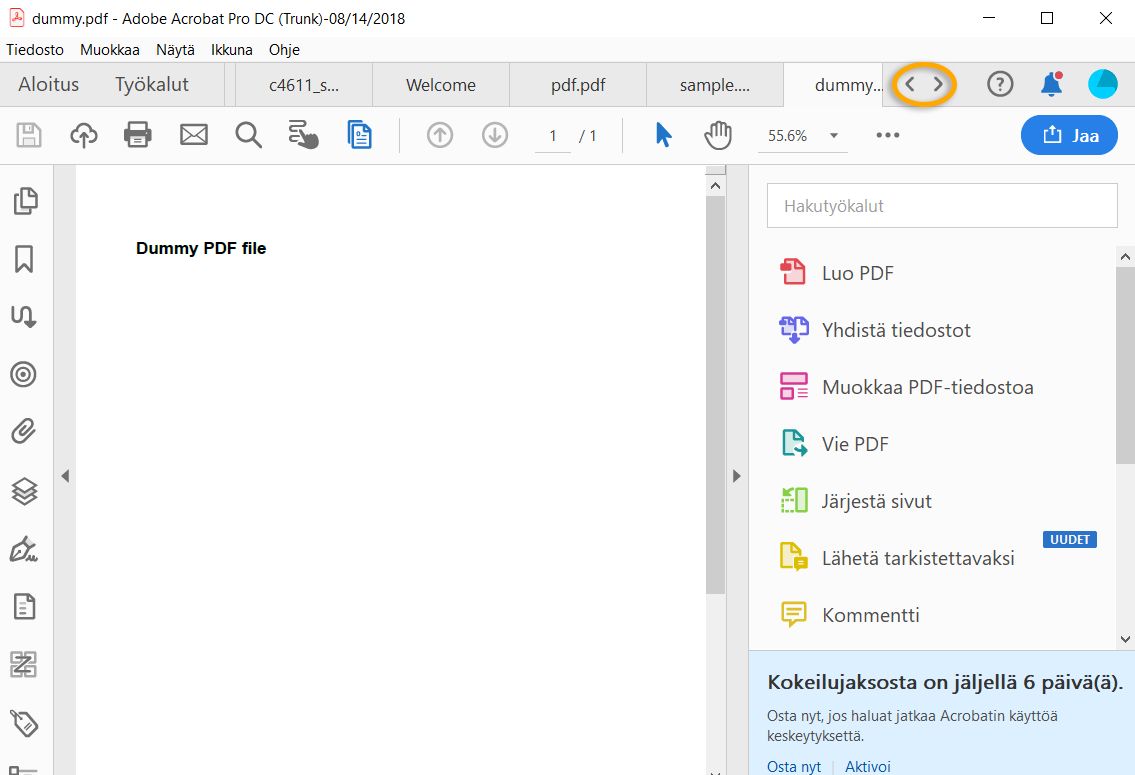The width and height of the screenshot is (1135, 775).
Task: Open the Signatures panel
Action: tap(27, 548)
